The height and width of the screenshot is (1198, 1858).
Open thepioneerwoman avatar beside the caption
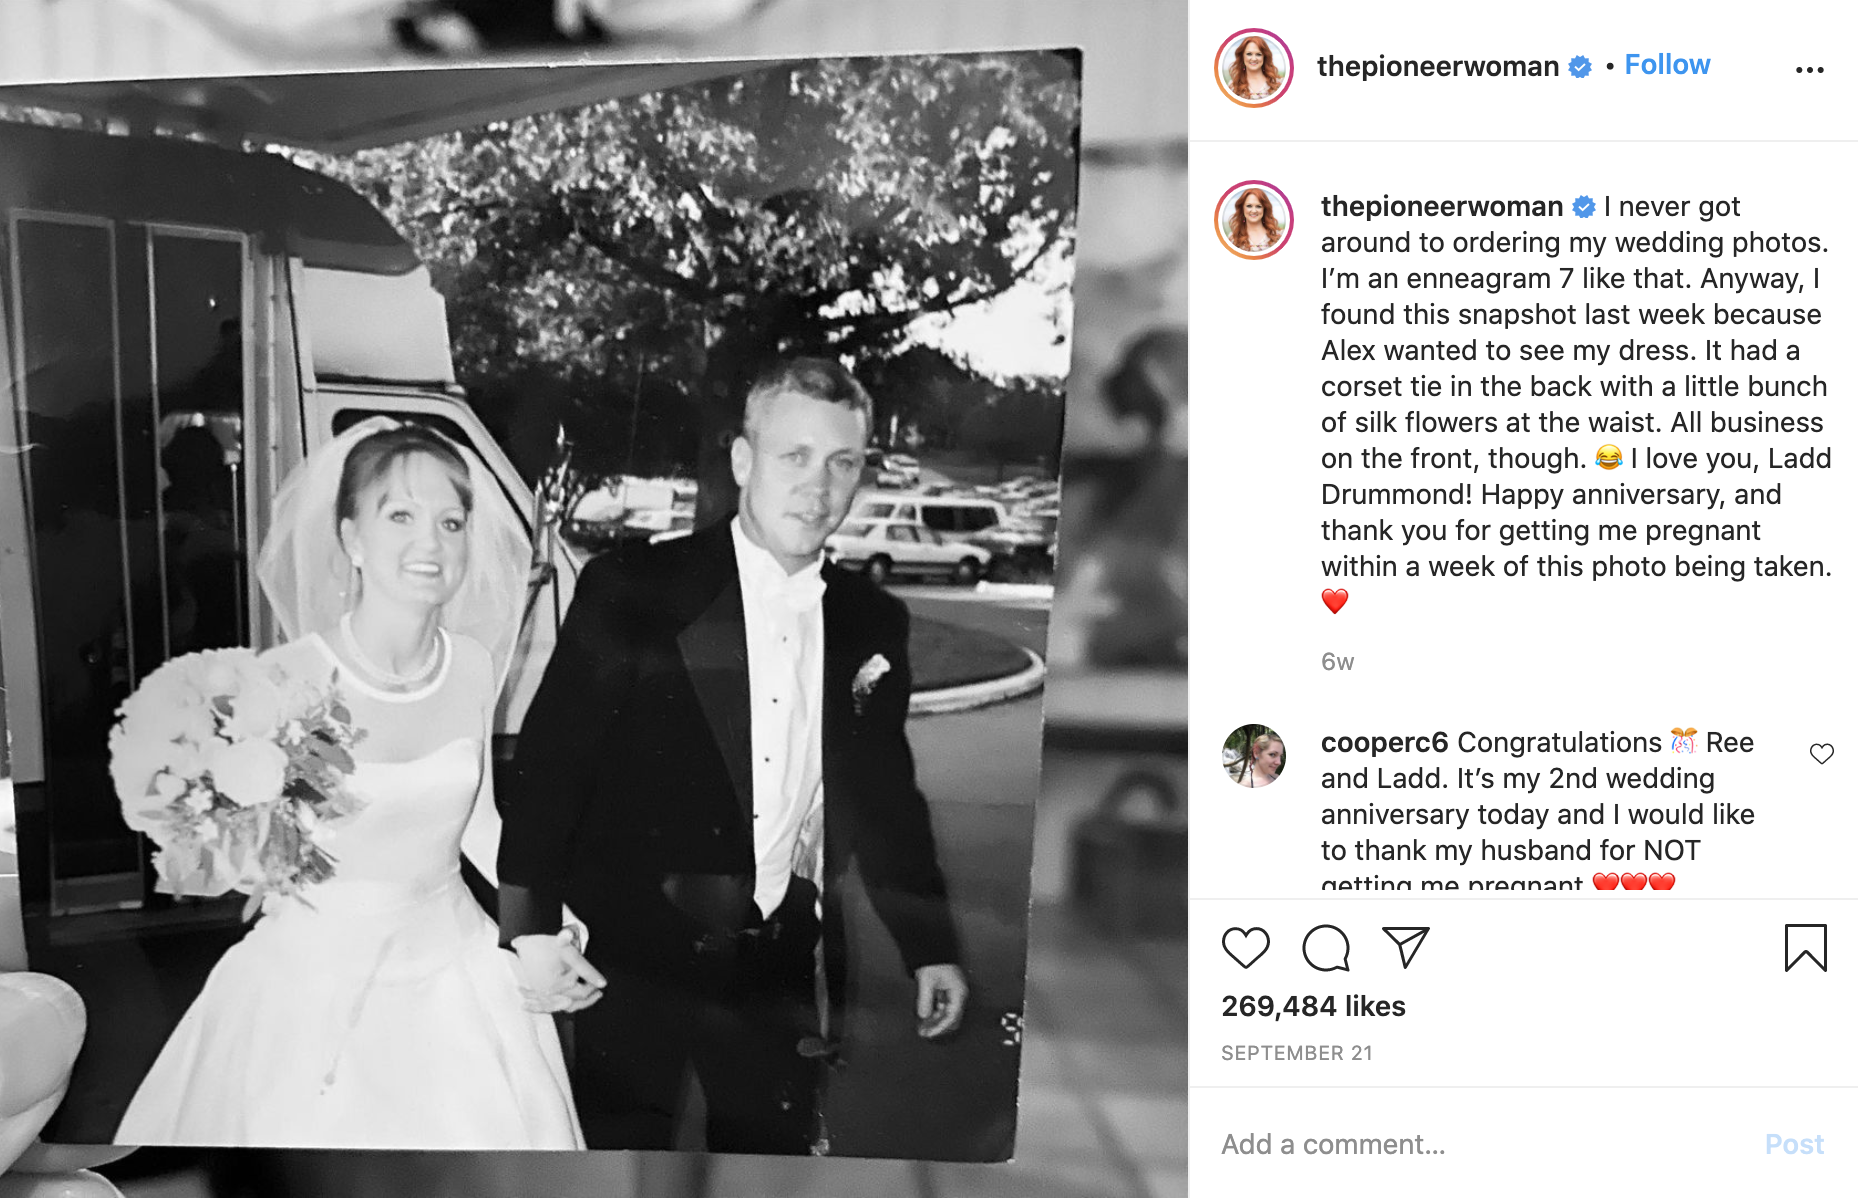point(1254,220)
